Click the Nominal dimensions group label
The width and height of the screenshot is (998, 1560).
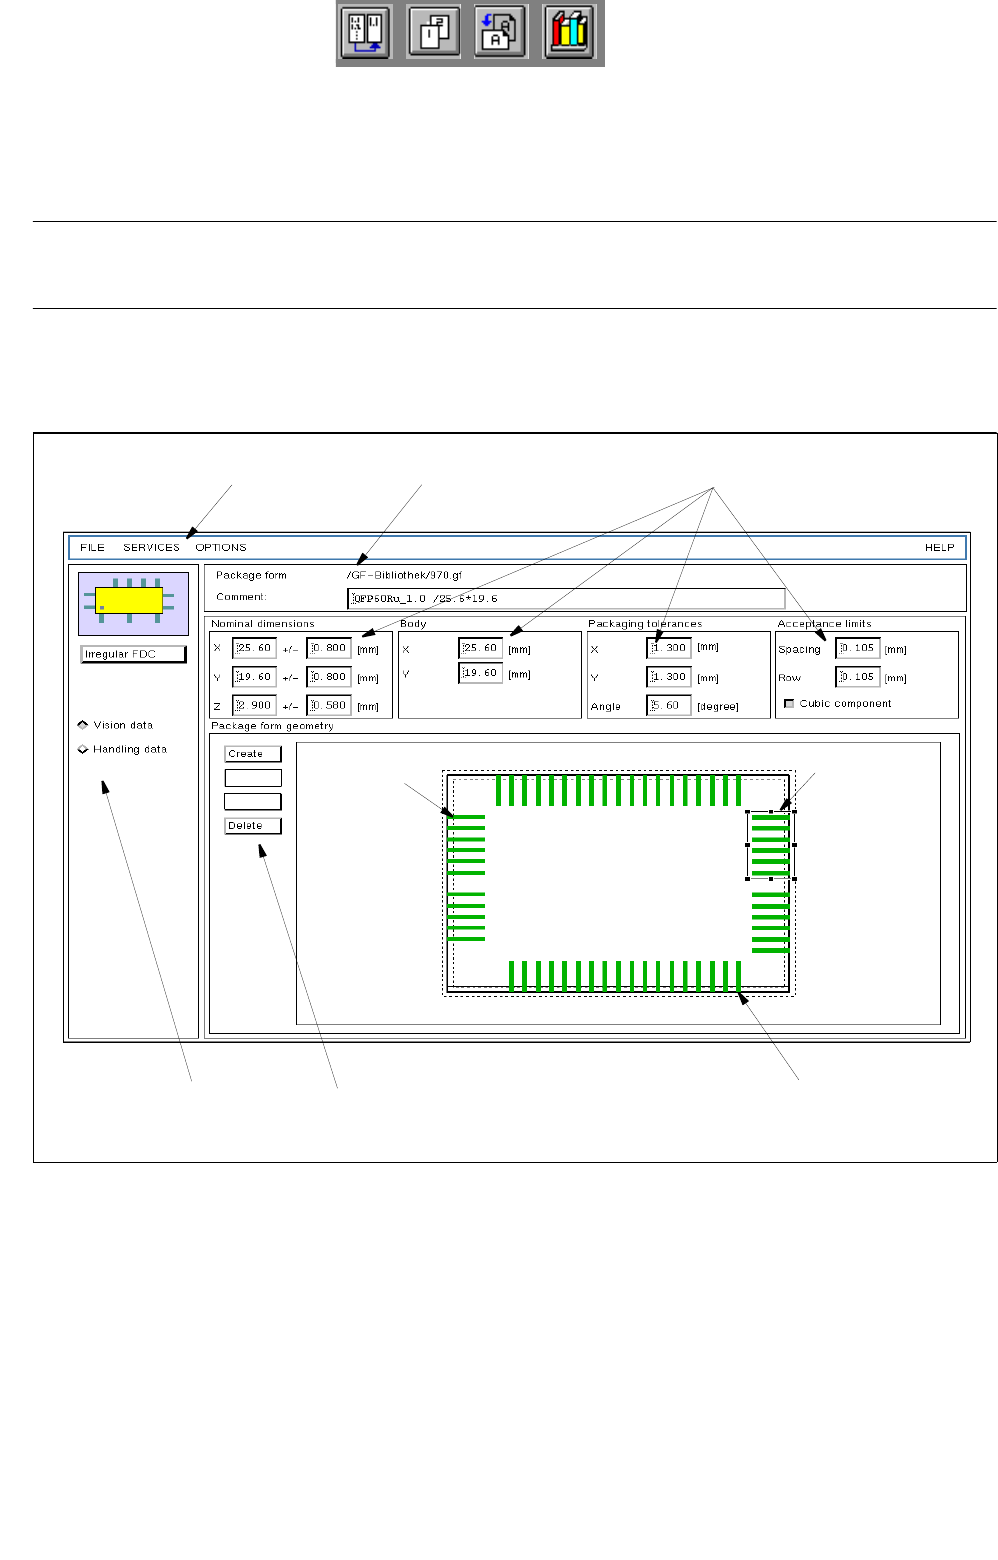263,624
